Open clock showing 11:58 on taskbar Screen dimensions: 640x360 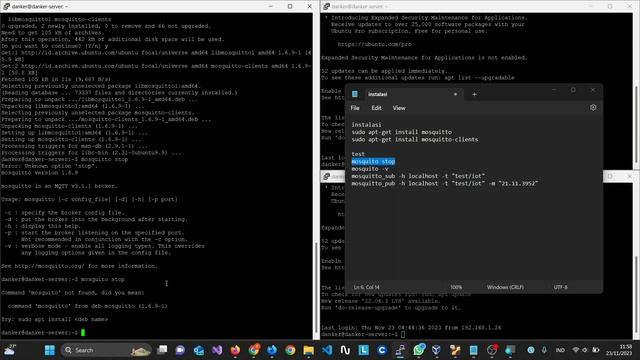tap(619, 350)
